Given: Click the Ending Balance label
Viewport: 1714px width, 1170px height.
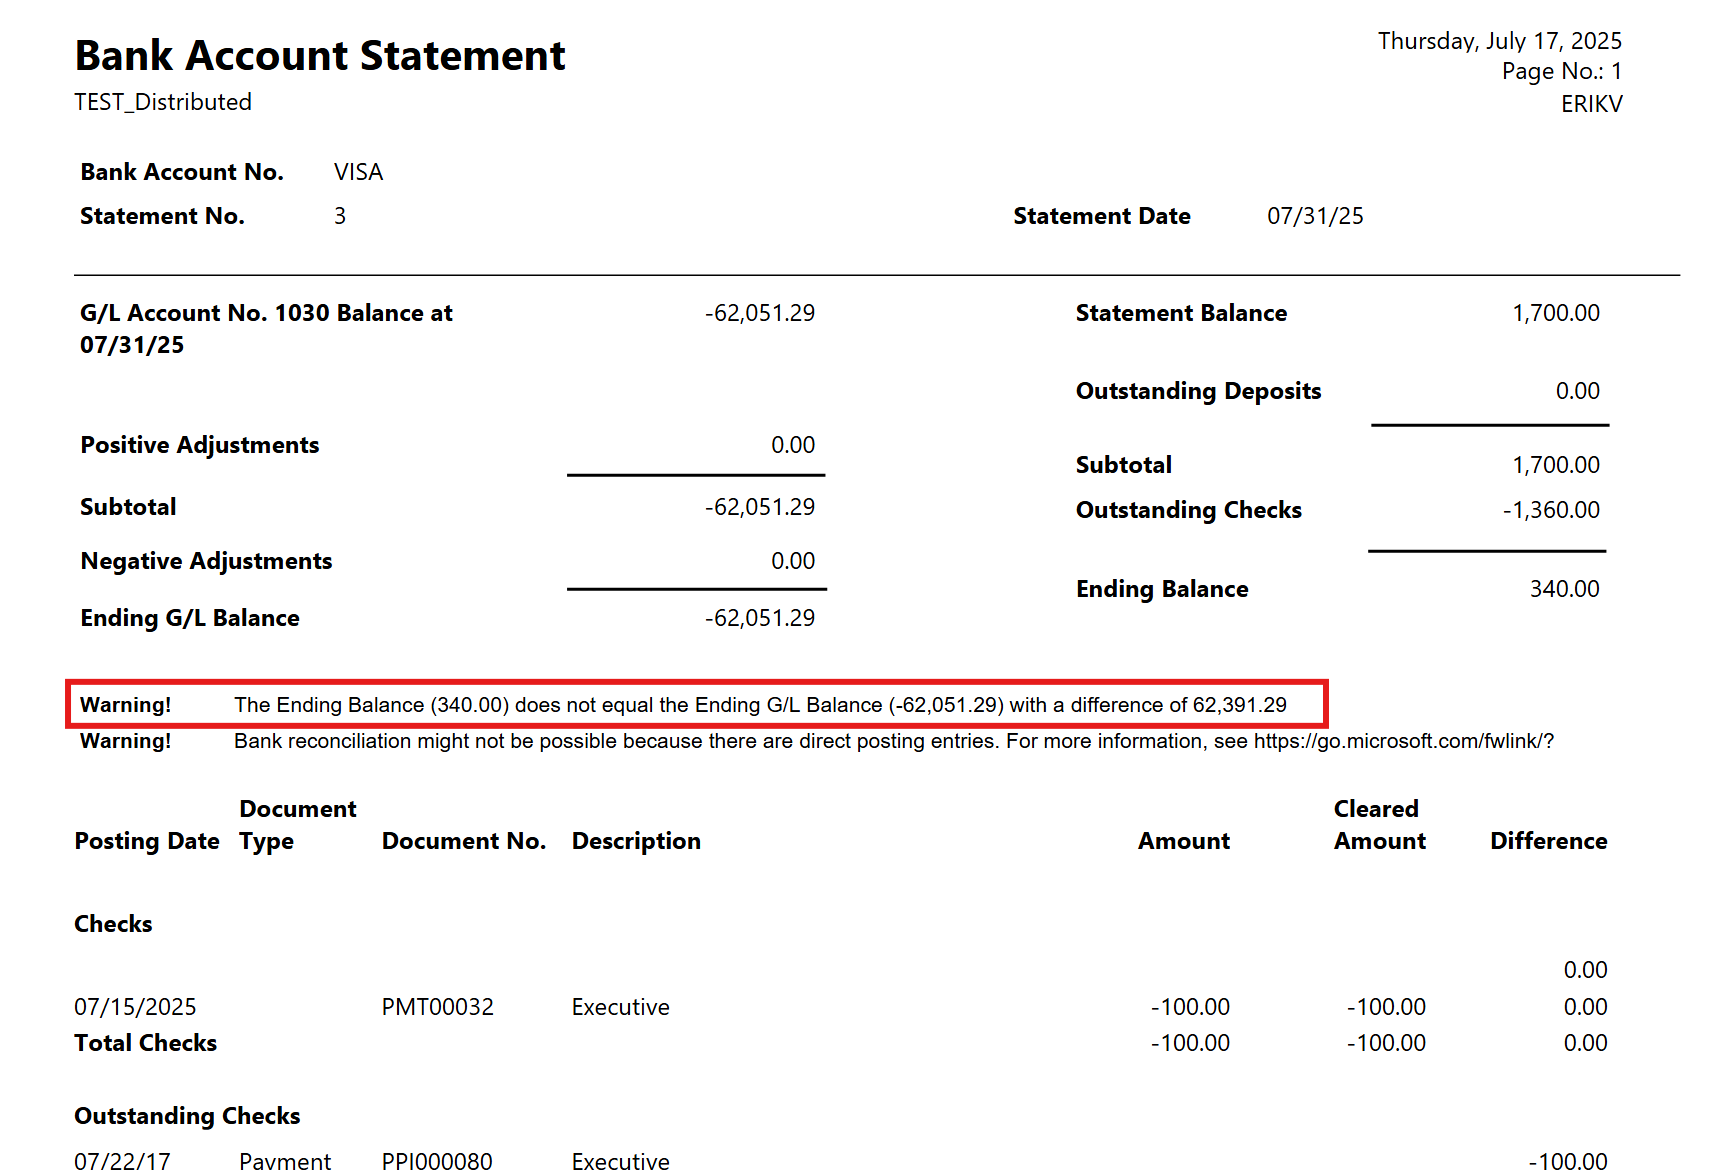Looking at the screenshot, I should (1162, 589).
